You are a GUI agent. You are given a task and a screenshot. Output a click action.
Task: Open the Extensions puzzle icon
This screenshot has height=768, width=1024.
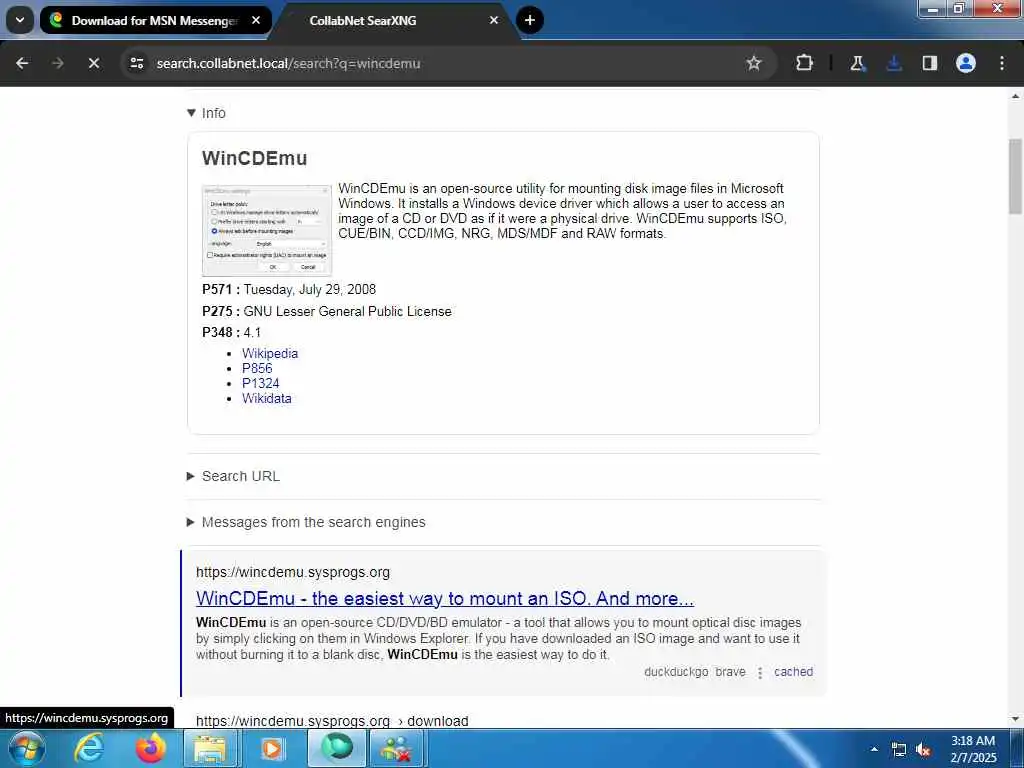(x=805, y=63)
